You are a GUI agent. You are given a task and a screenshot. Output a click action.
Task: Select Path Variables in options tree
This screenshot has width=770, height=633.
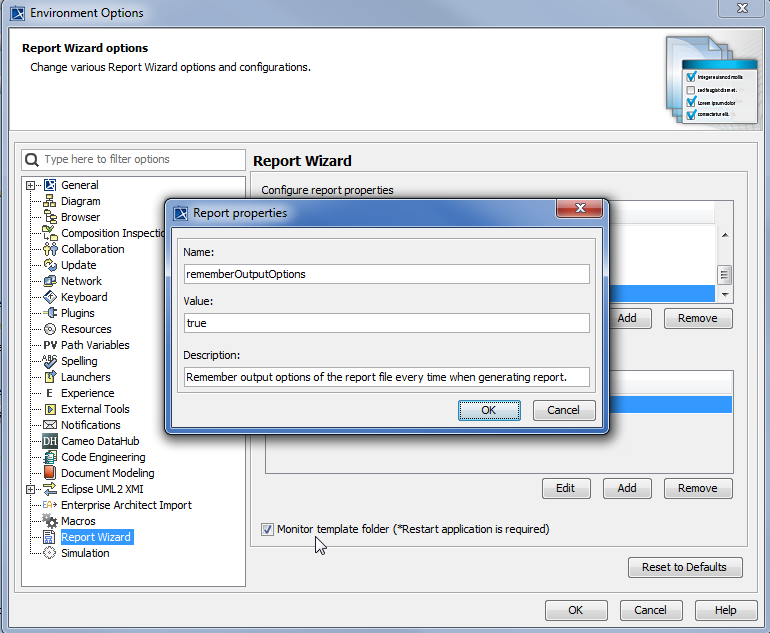(x=95, y=345)
